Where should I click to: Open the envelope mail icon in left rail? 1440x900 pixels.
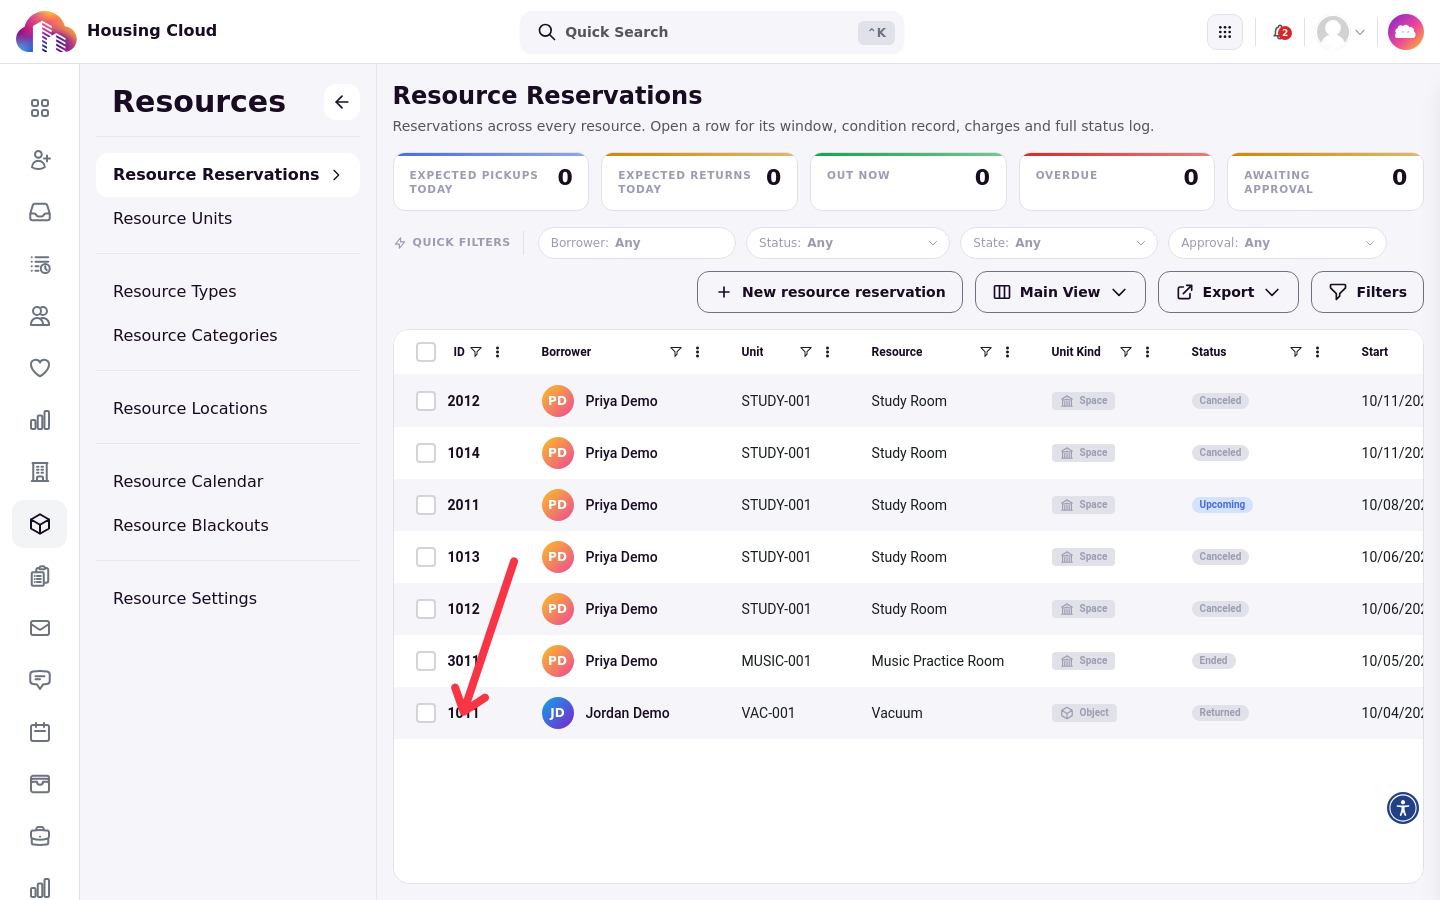40,628
